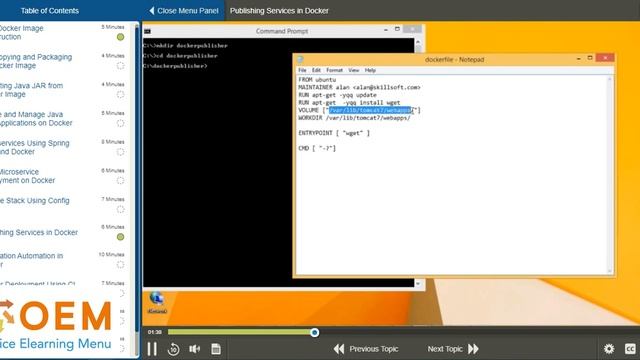Image resolution: width=640 pixels, height=360 pixels.
Task: Pause the video playback
Action: click(152, 349)
